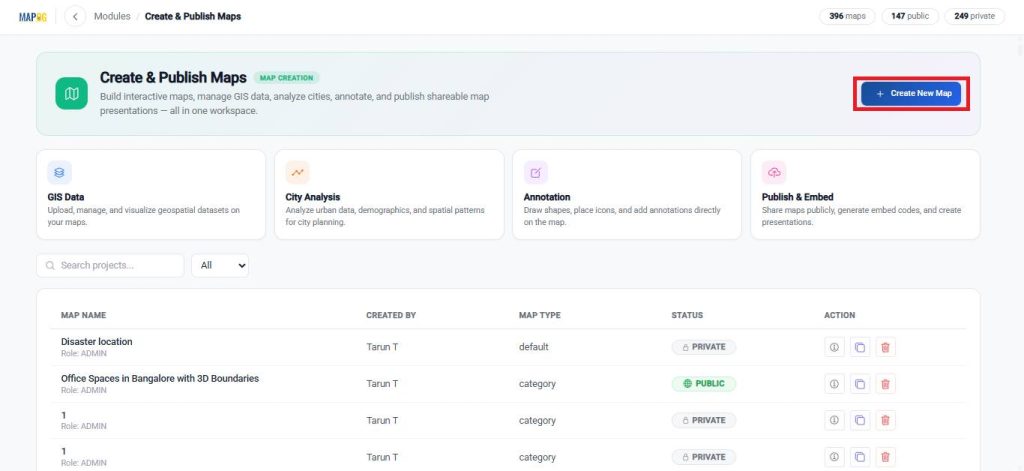Screen dimensions: 1024x471
Task: Click the 147 public counter pill
Action: coord(910,16)
